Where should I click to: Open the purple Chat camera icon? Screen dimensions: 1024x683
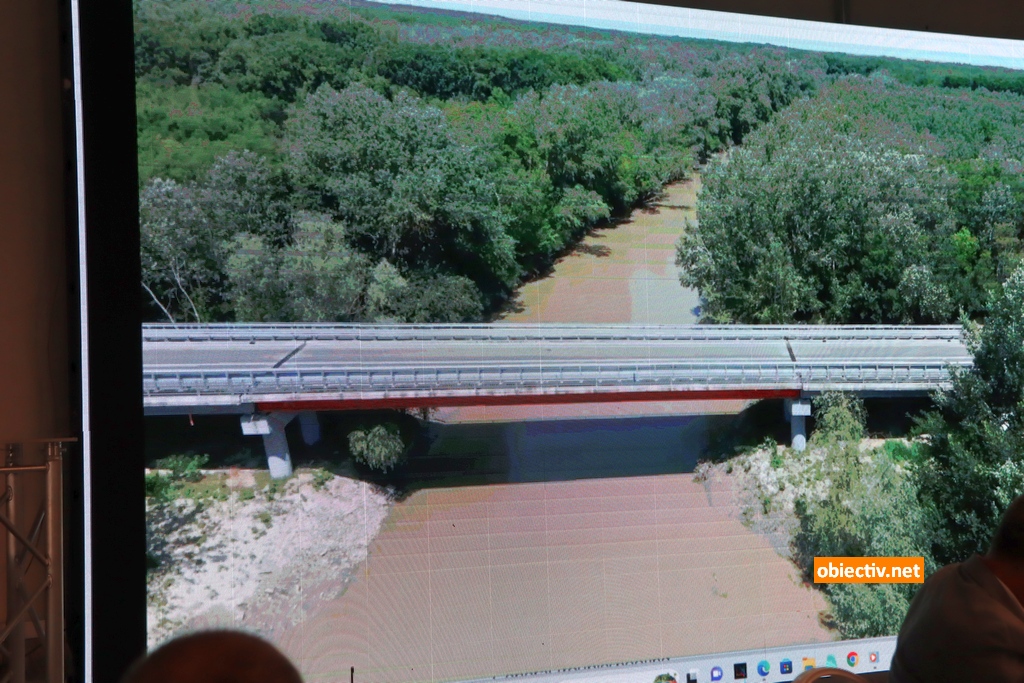click(x=716, y=673)
